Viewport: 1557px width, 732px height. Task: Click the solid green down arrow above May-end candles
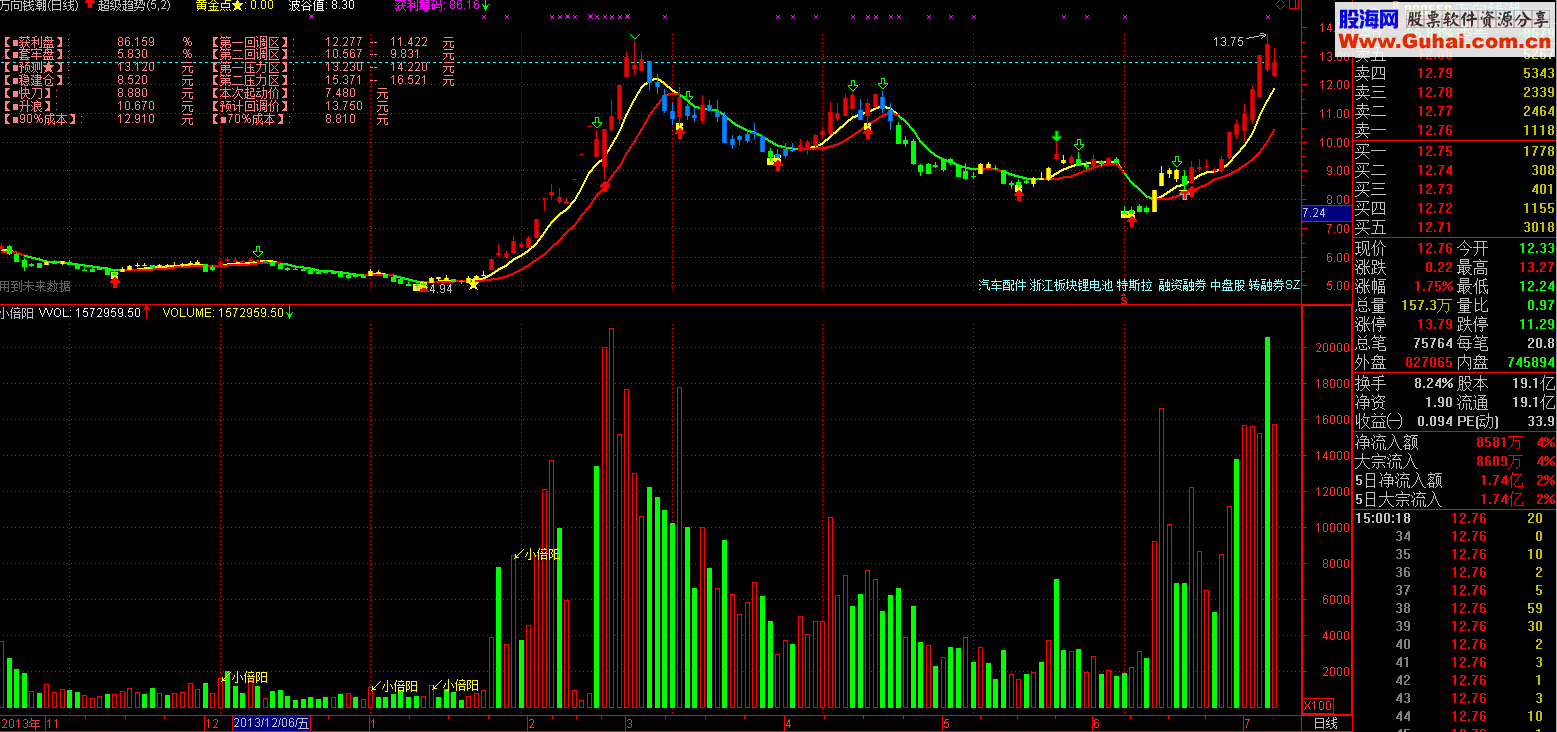point(1057,136)
